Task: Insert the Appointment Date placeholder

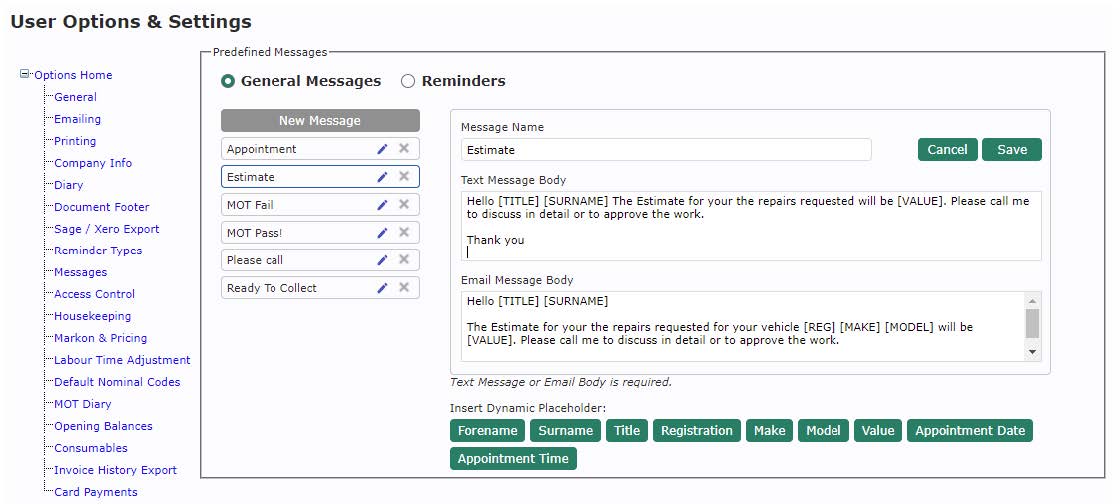Action: click(970, 431)
